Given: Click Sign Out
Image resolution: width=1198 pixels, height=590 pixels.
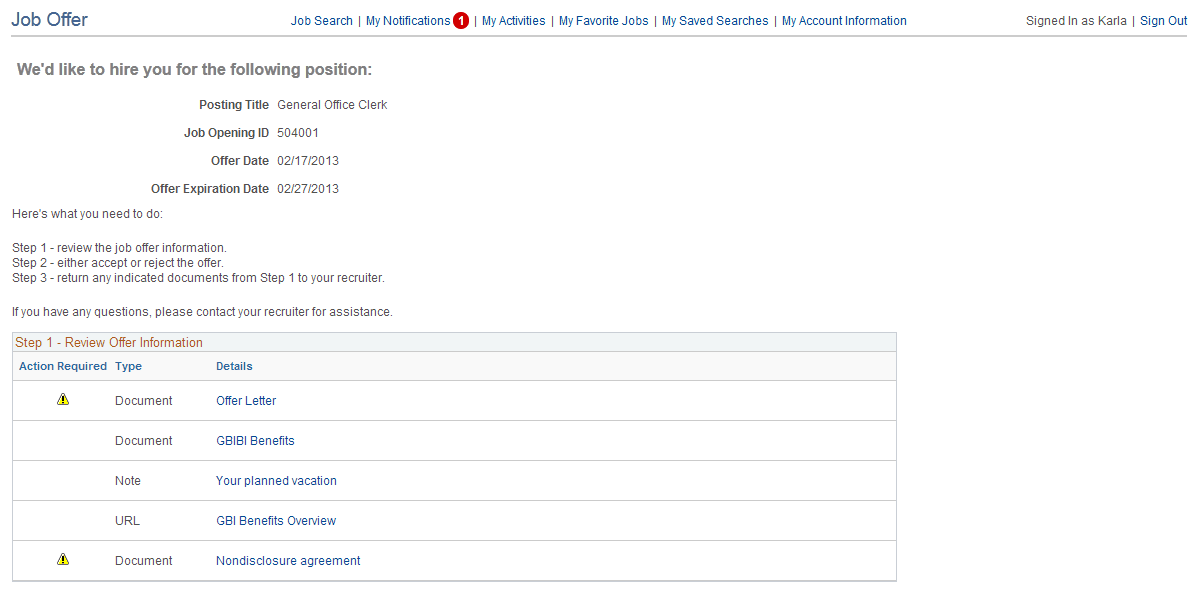Looking at the screenshot, I should (x=1163, y=20).
